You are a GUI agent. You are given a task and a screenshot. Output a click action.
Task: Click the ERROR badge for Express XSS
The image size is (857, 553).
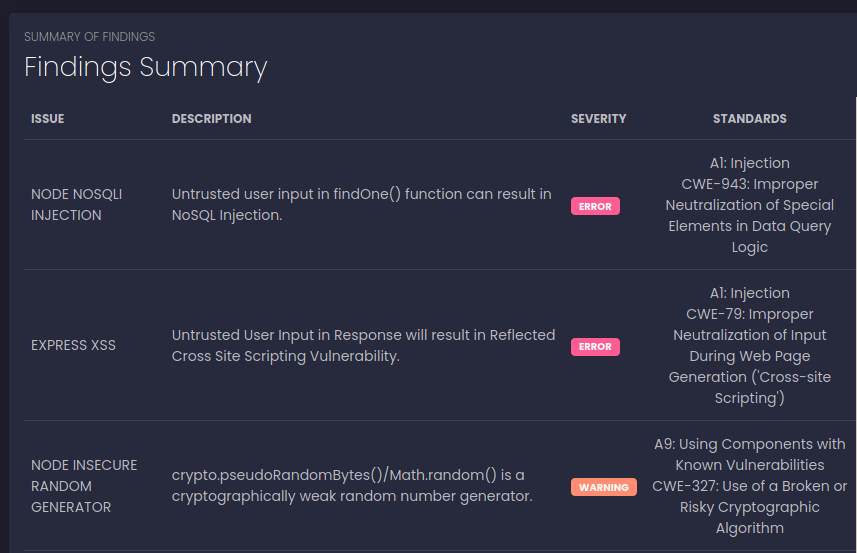(x=595, y=347)
